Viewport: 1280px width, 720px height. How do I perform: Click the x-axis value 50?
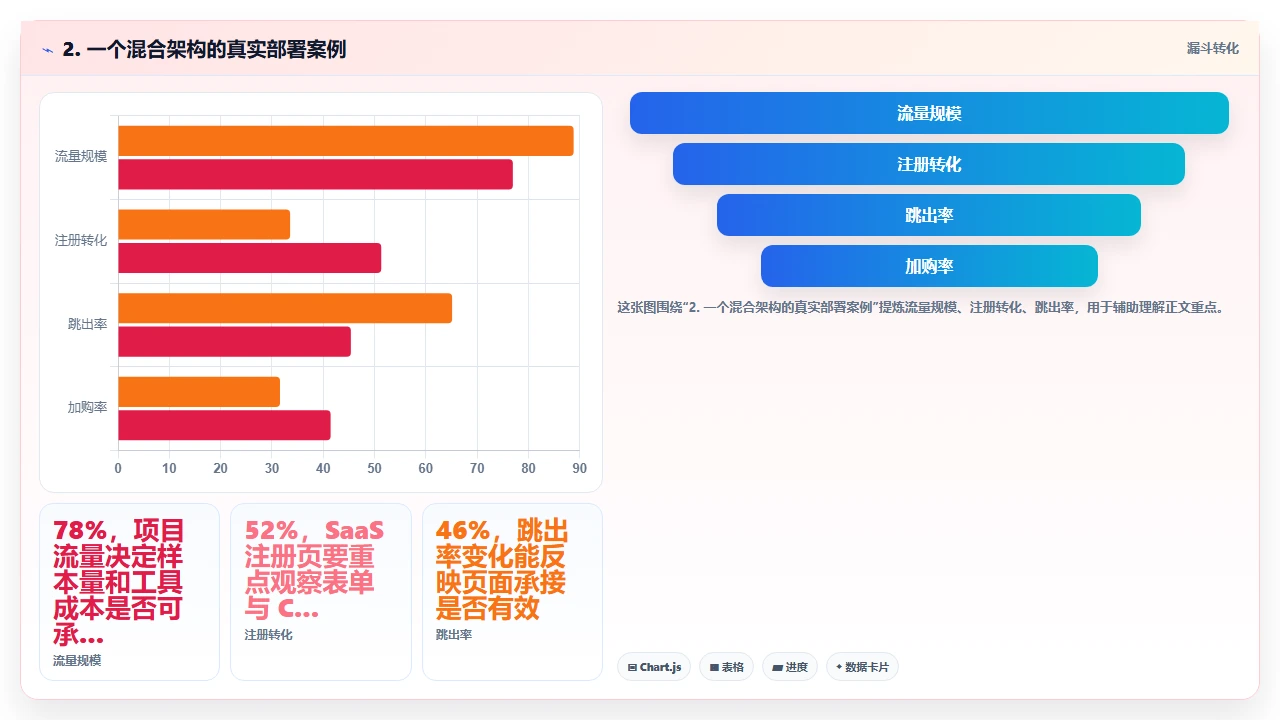(374, 468)
